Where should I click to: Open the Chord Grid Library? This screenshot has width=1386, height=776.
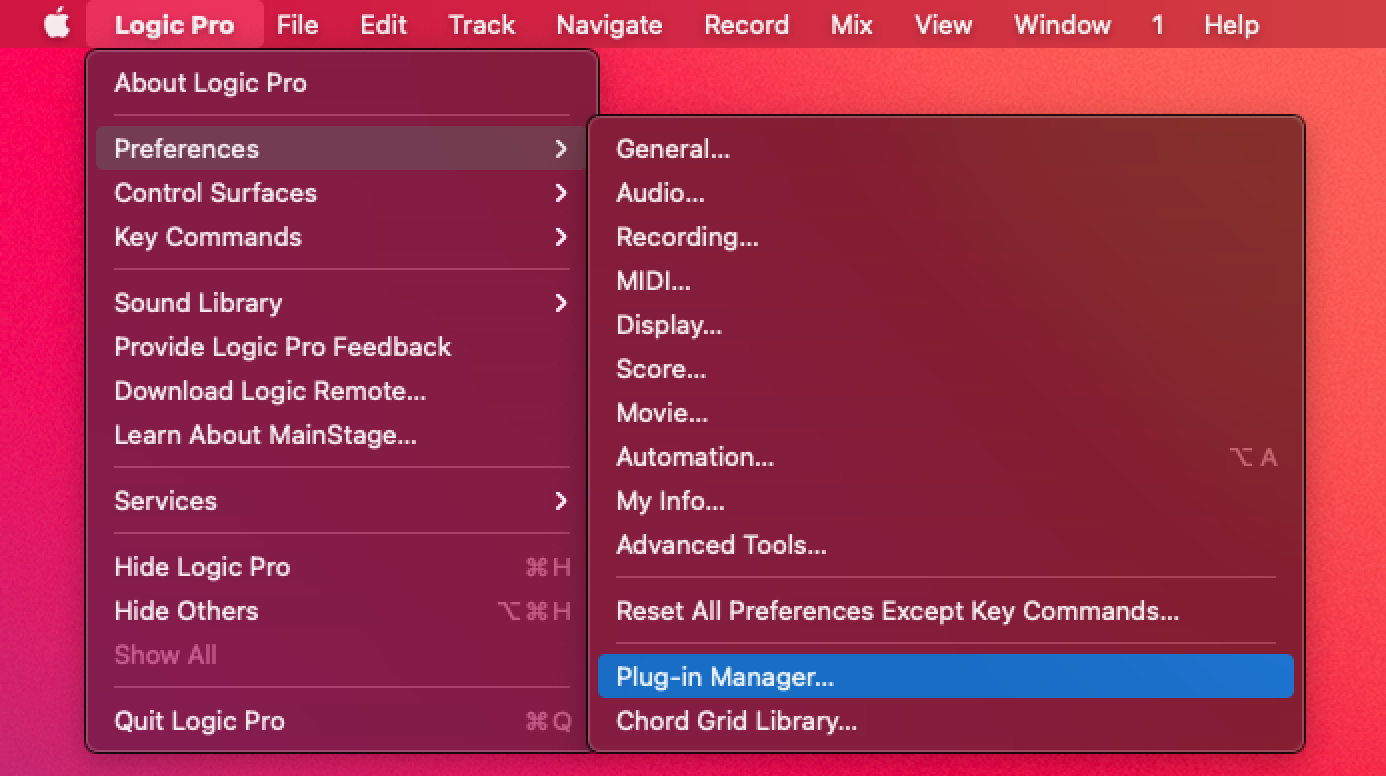click(x=946, y=721)
